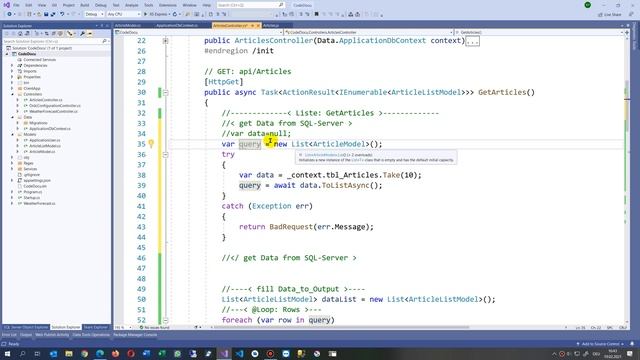Click the notifications icon in the system tray

pos(630,353)
